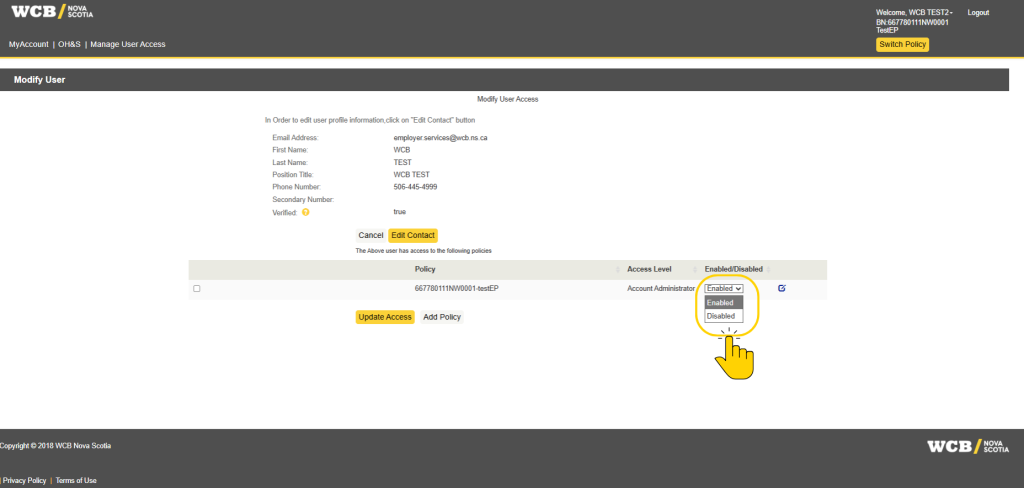Screen dimensions: 1024x488
Task: Sort by Enabled/Disabled column arrows
Action: tap(768, 270)
